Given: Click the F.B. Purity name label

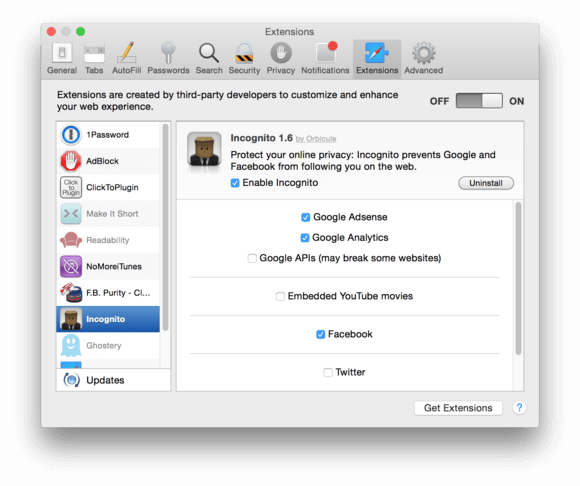Looking at the screenshot, I should [x=118, y=293].
